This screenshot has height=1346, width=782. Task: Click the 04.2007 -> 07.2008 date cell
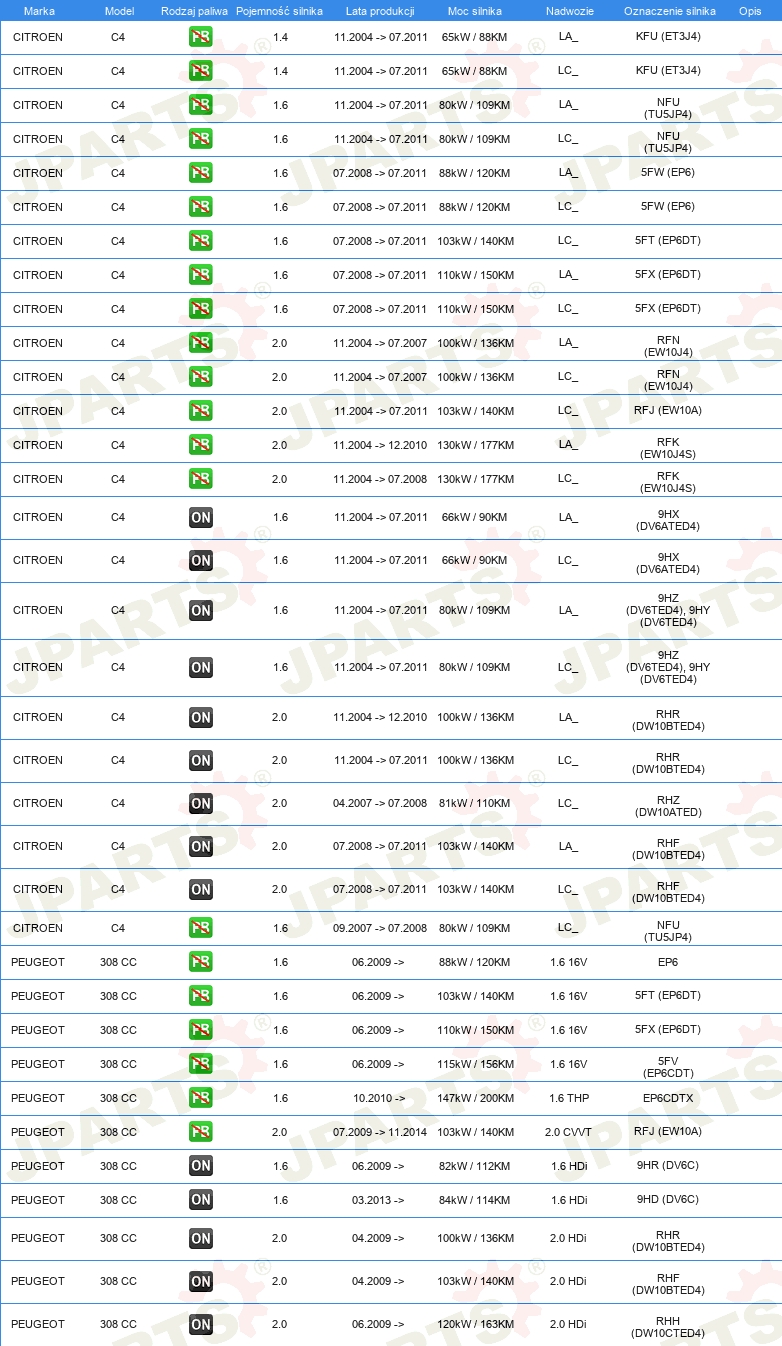(380, 803)
